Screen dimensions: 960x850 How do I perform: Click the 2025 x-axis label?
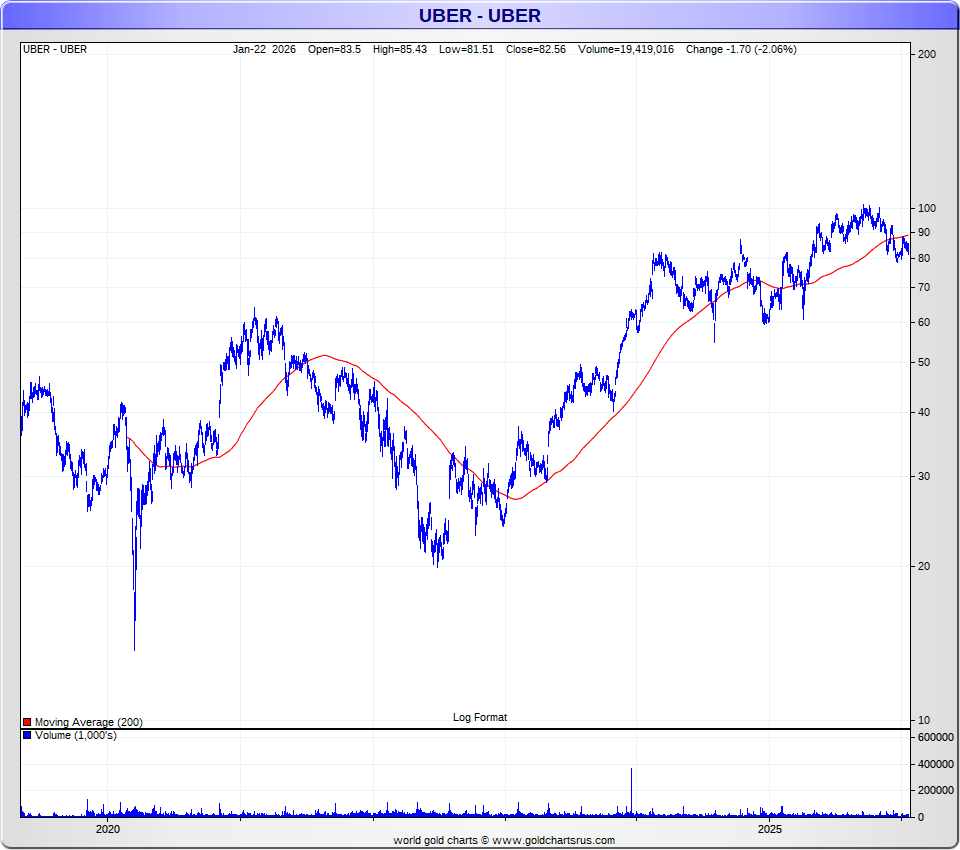(x=770, y=829)
